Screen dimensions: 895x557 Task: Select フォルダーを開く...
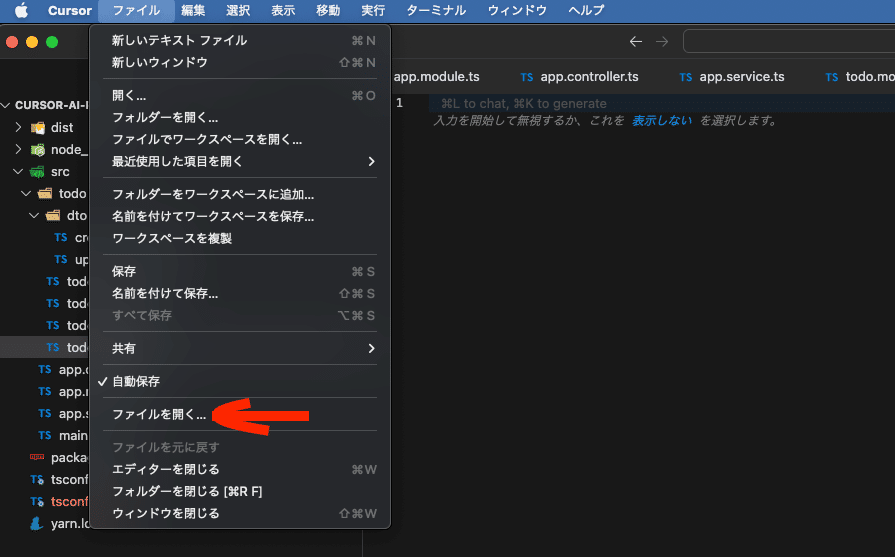pyautogui.click(x=240, y=118)
